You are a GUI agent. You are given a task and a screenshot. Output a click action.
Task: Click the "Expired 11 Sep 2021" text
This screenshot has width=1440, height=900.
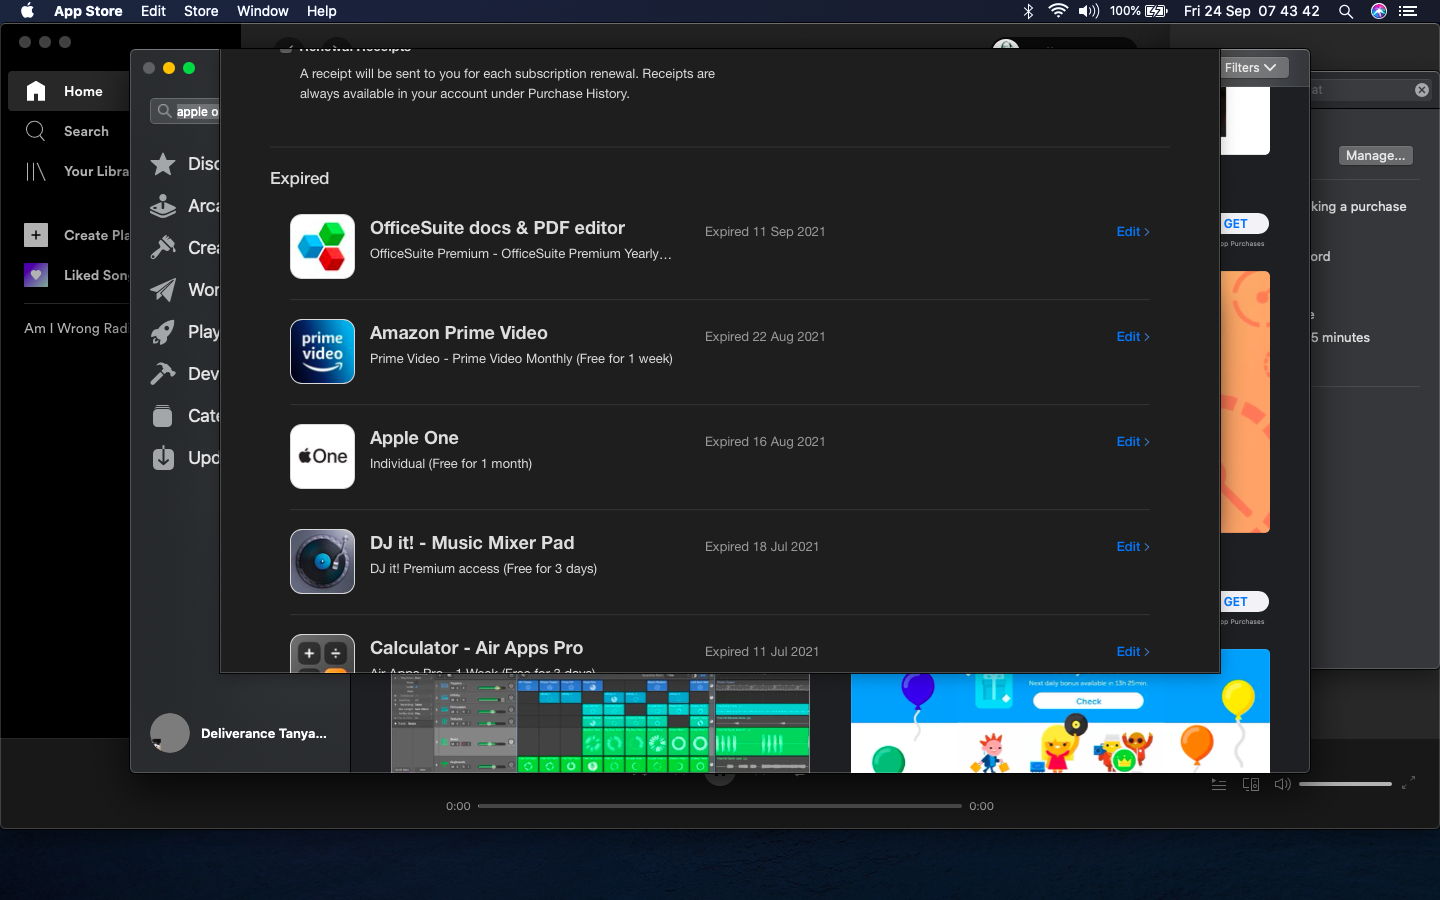coord(765,232)
